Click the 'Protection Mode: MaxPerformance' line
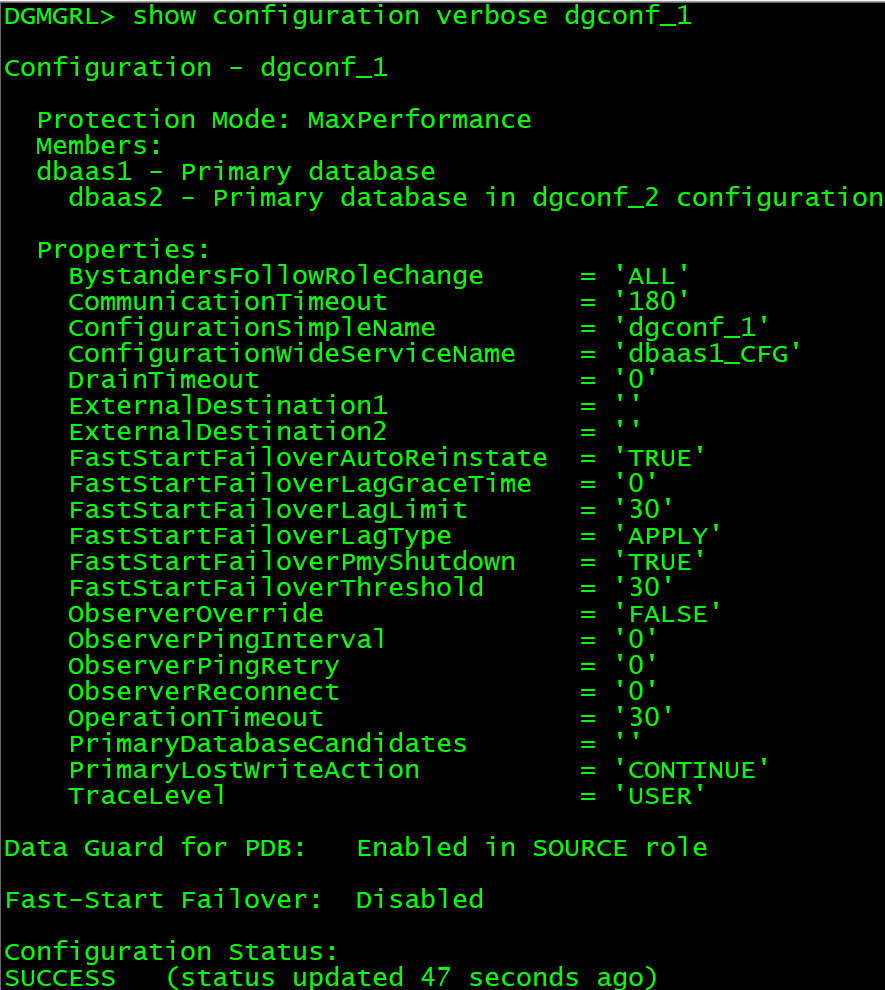This screenshot has height=990, width=885. coord(284,120)
